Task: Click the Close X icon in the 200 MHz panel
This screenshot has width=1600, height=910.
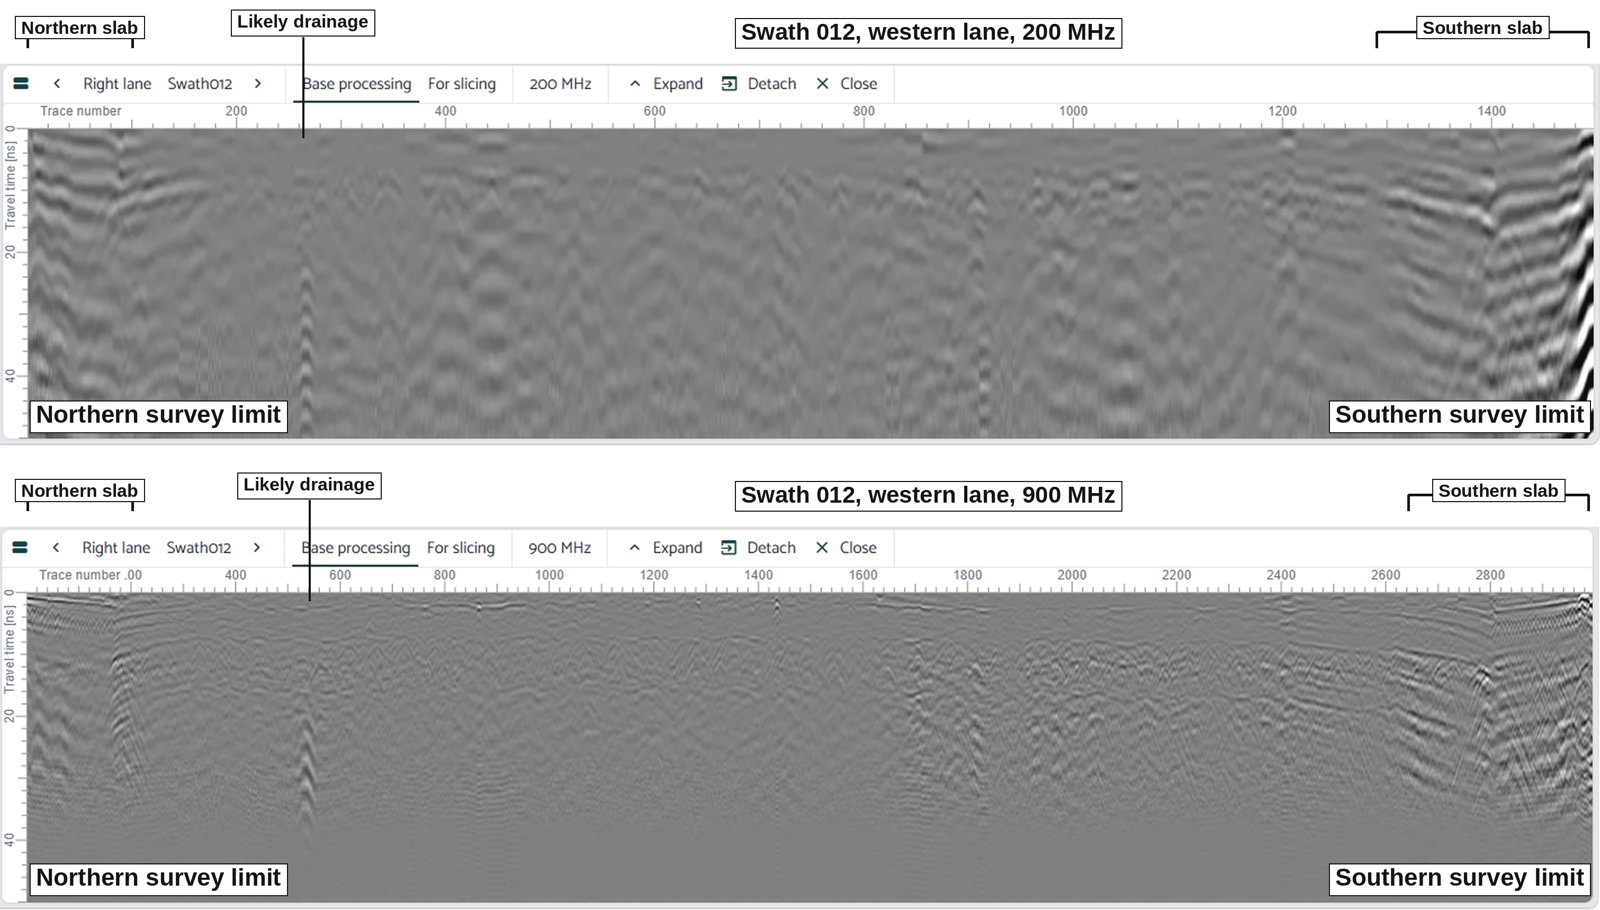Action: 823,84
